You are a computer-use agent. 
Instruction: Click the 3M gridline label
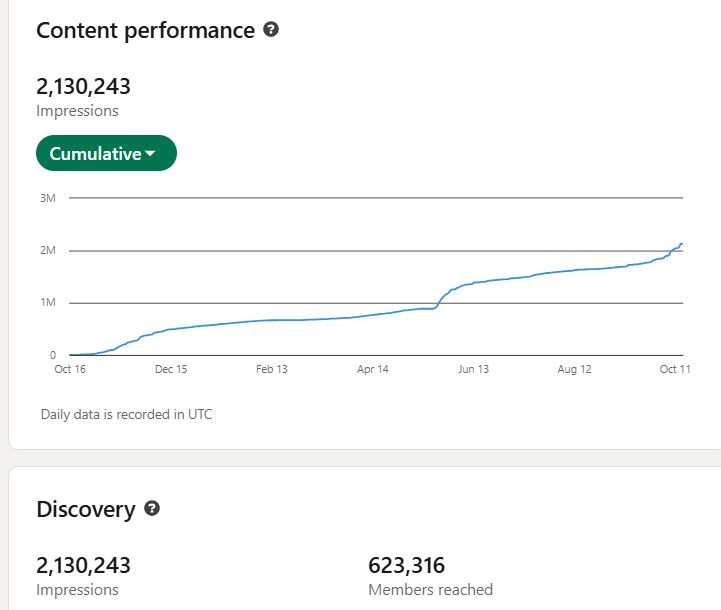48,198
